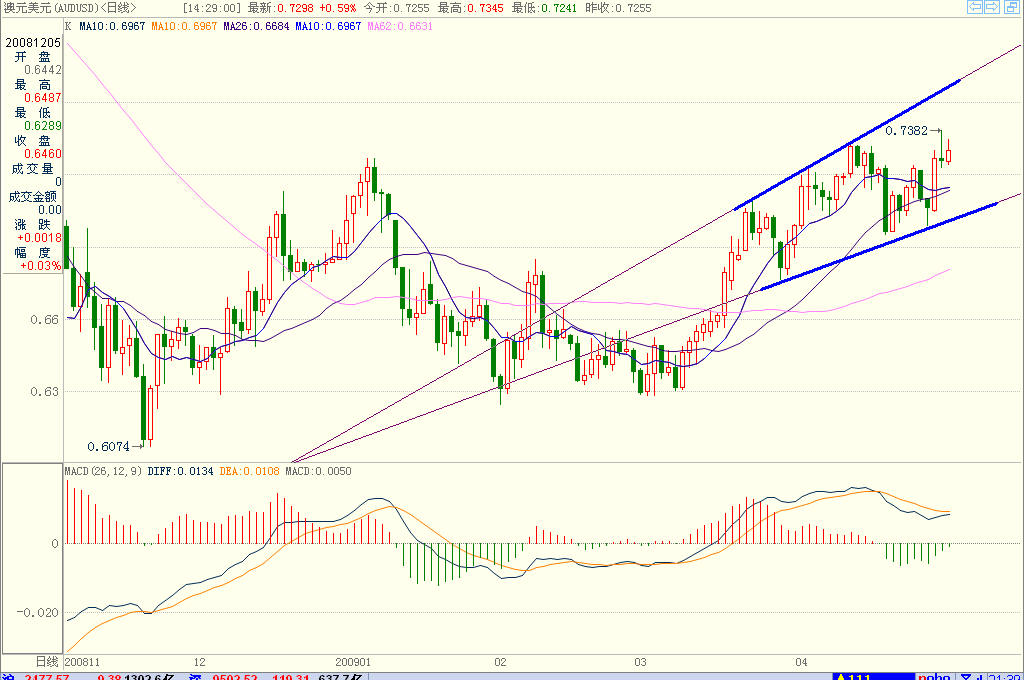Click the -0.020 MACD axis label
Screen dimensions: 1024x680
tap(37, 613)
